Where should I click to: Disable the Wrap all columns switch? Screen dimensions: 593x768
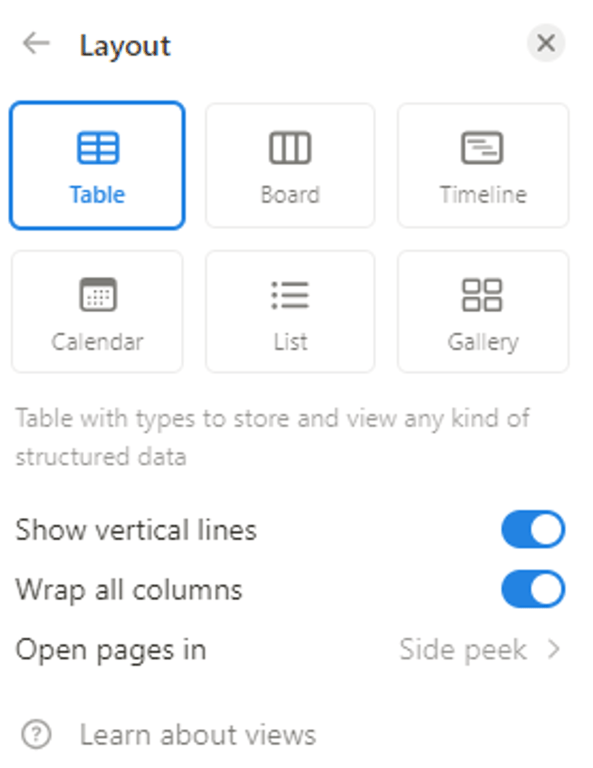533,589
